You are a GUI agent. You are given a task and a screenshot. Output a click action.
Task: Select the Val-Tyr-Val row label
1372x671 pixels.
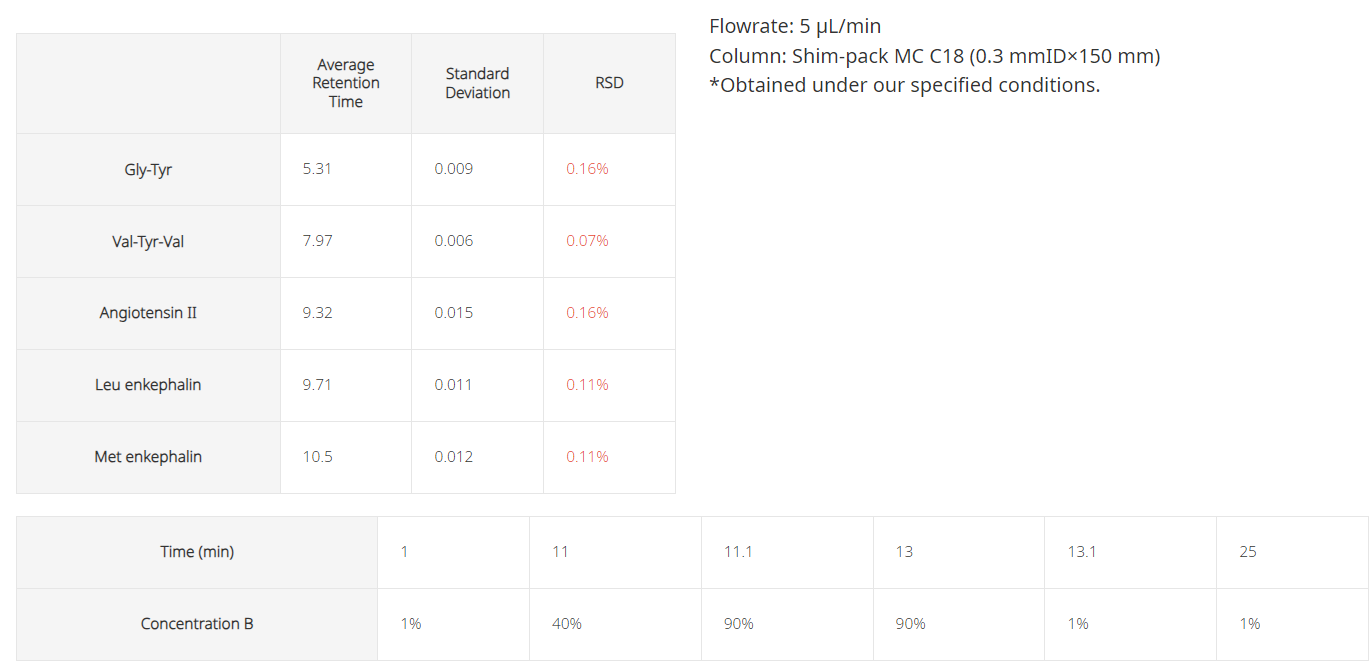(x=148, y=242)
